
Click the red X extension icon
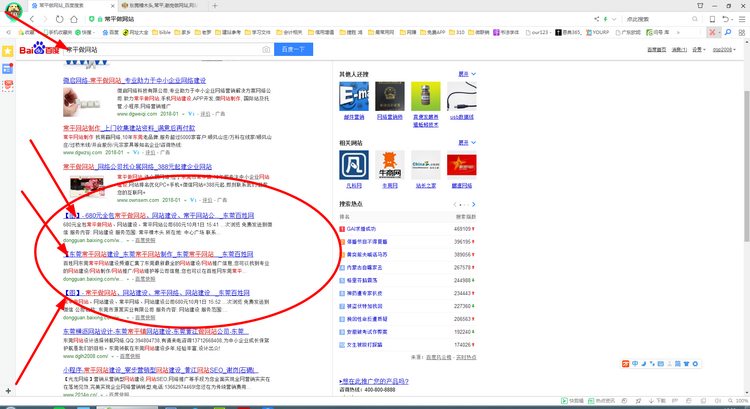pyautogui.click(x=712, y=32)
